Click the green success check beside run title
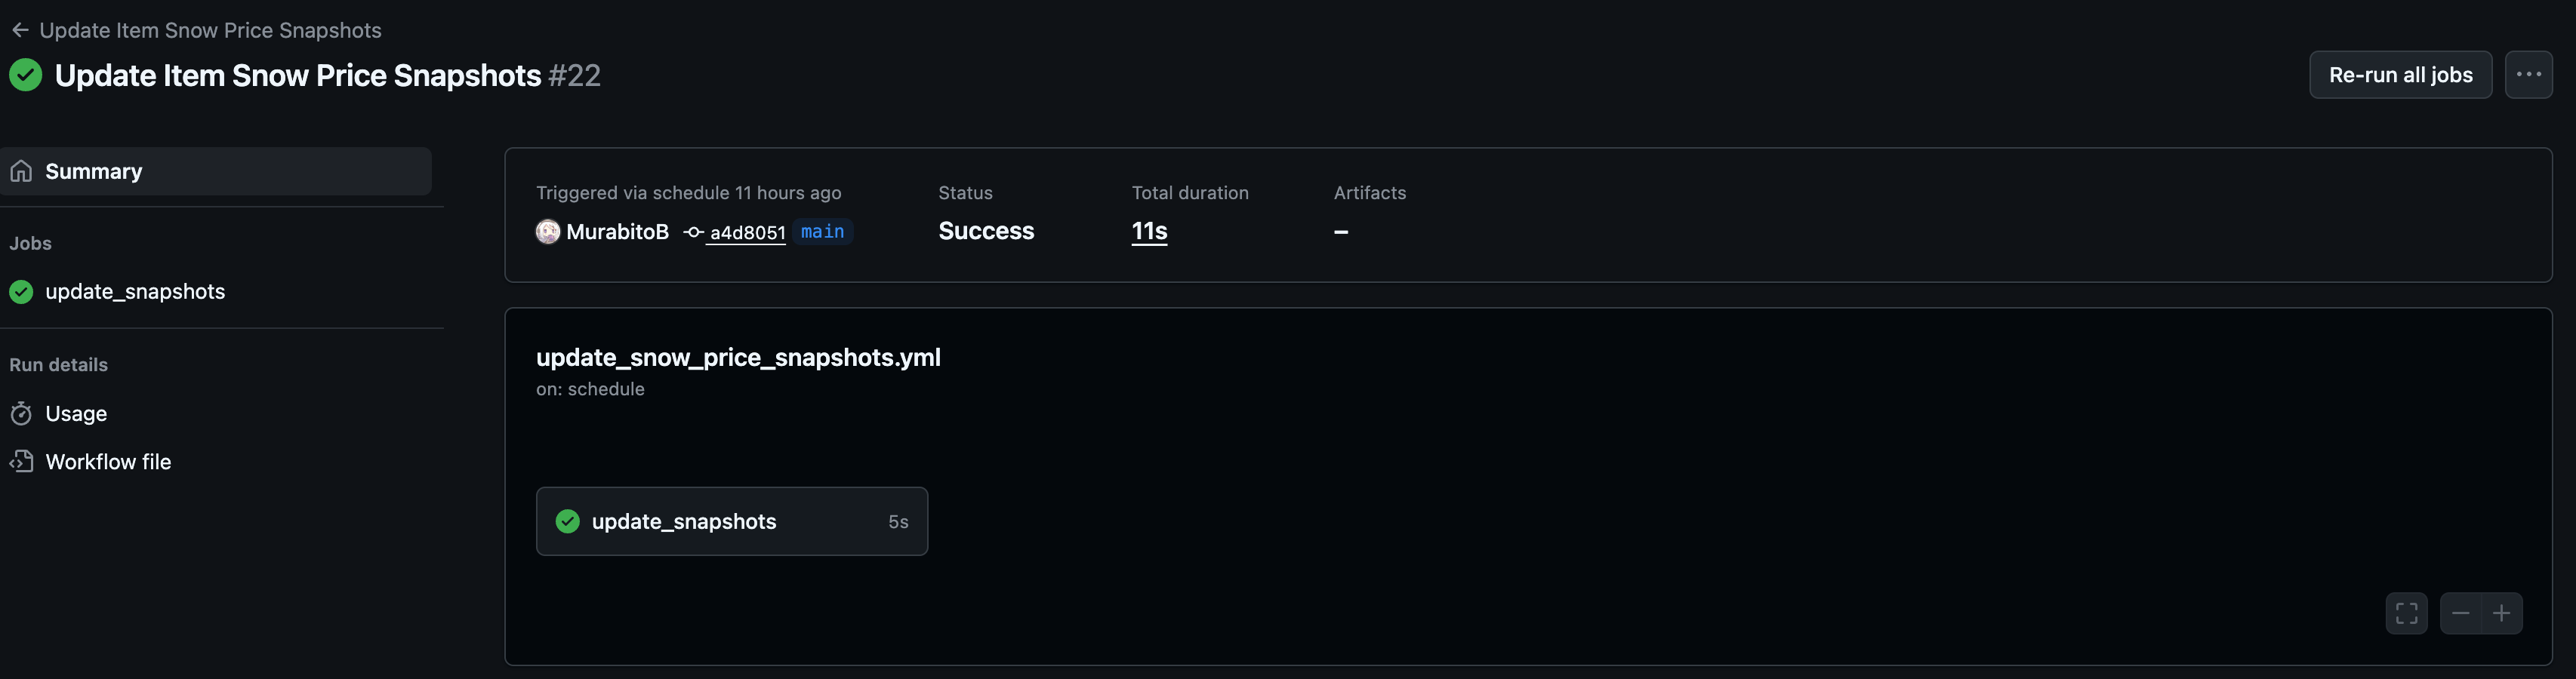This screenshot has width=2576, height=679. point(25,75)
